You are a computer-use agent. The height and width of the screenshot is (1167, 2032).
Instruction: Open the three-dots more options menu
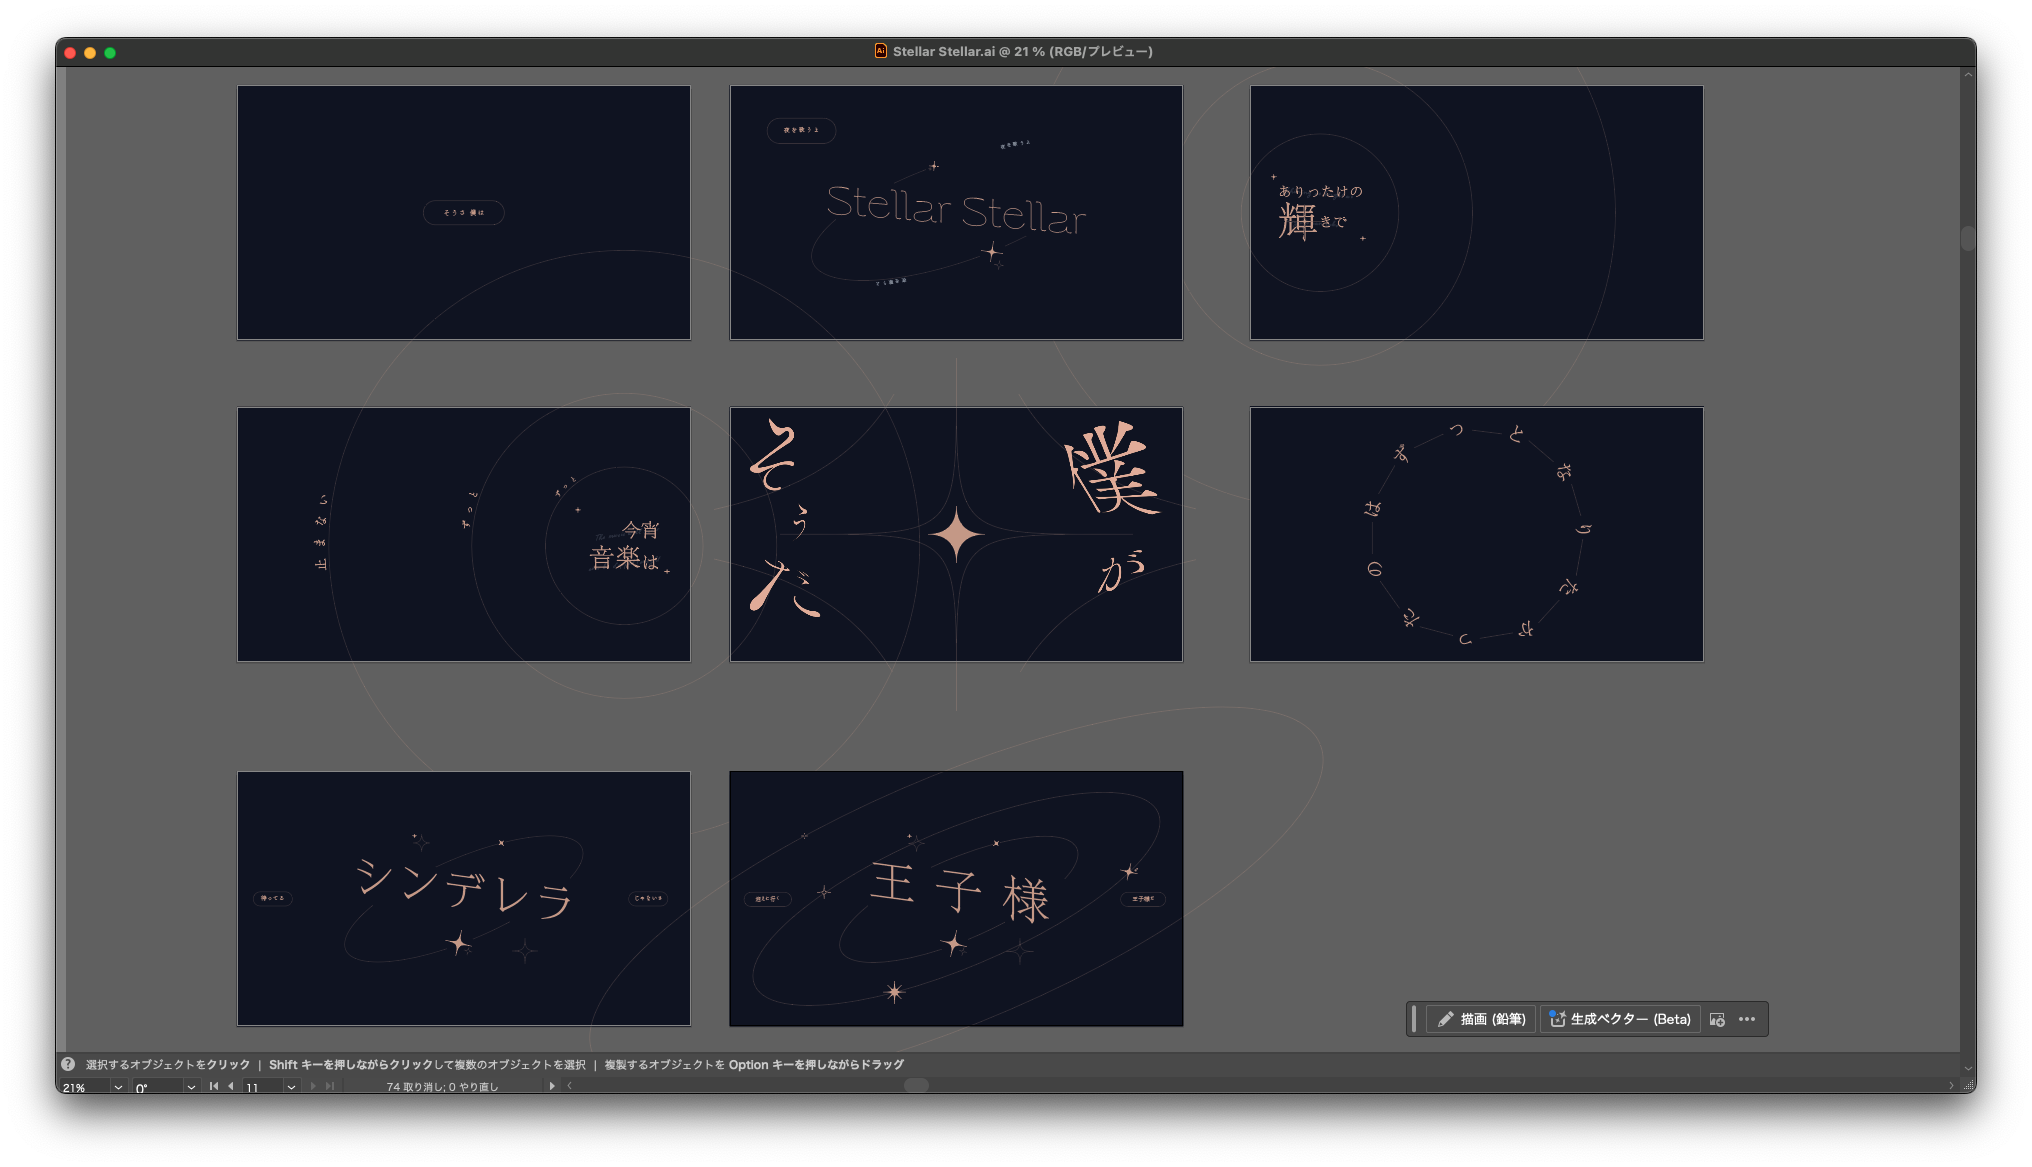point(1747,1019)
